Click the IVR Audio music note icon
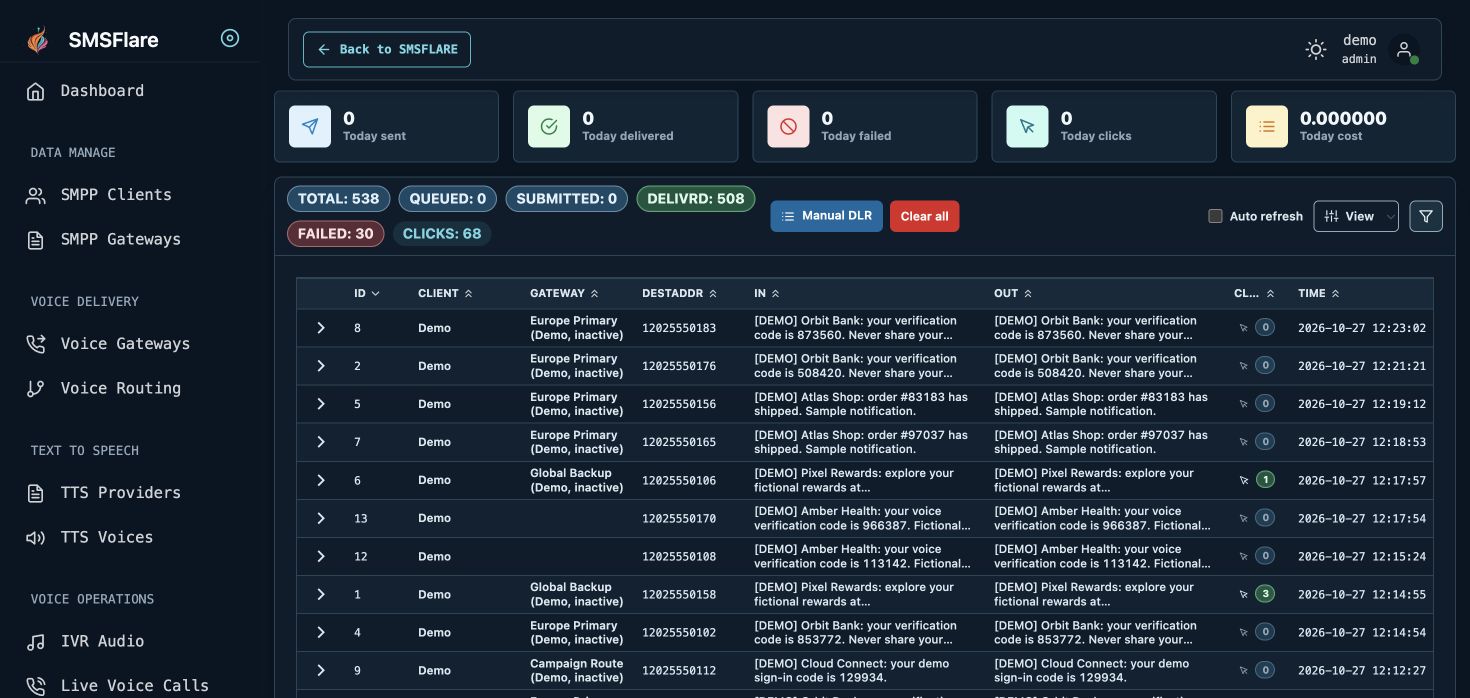This screenshot has width=1470, height=698. 36,642
